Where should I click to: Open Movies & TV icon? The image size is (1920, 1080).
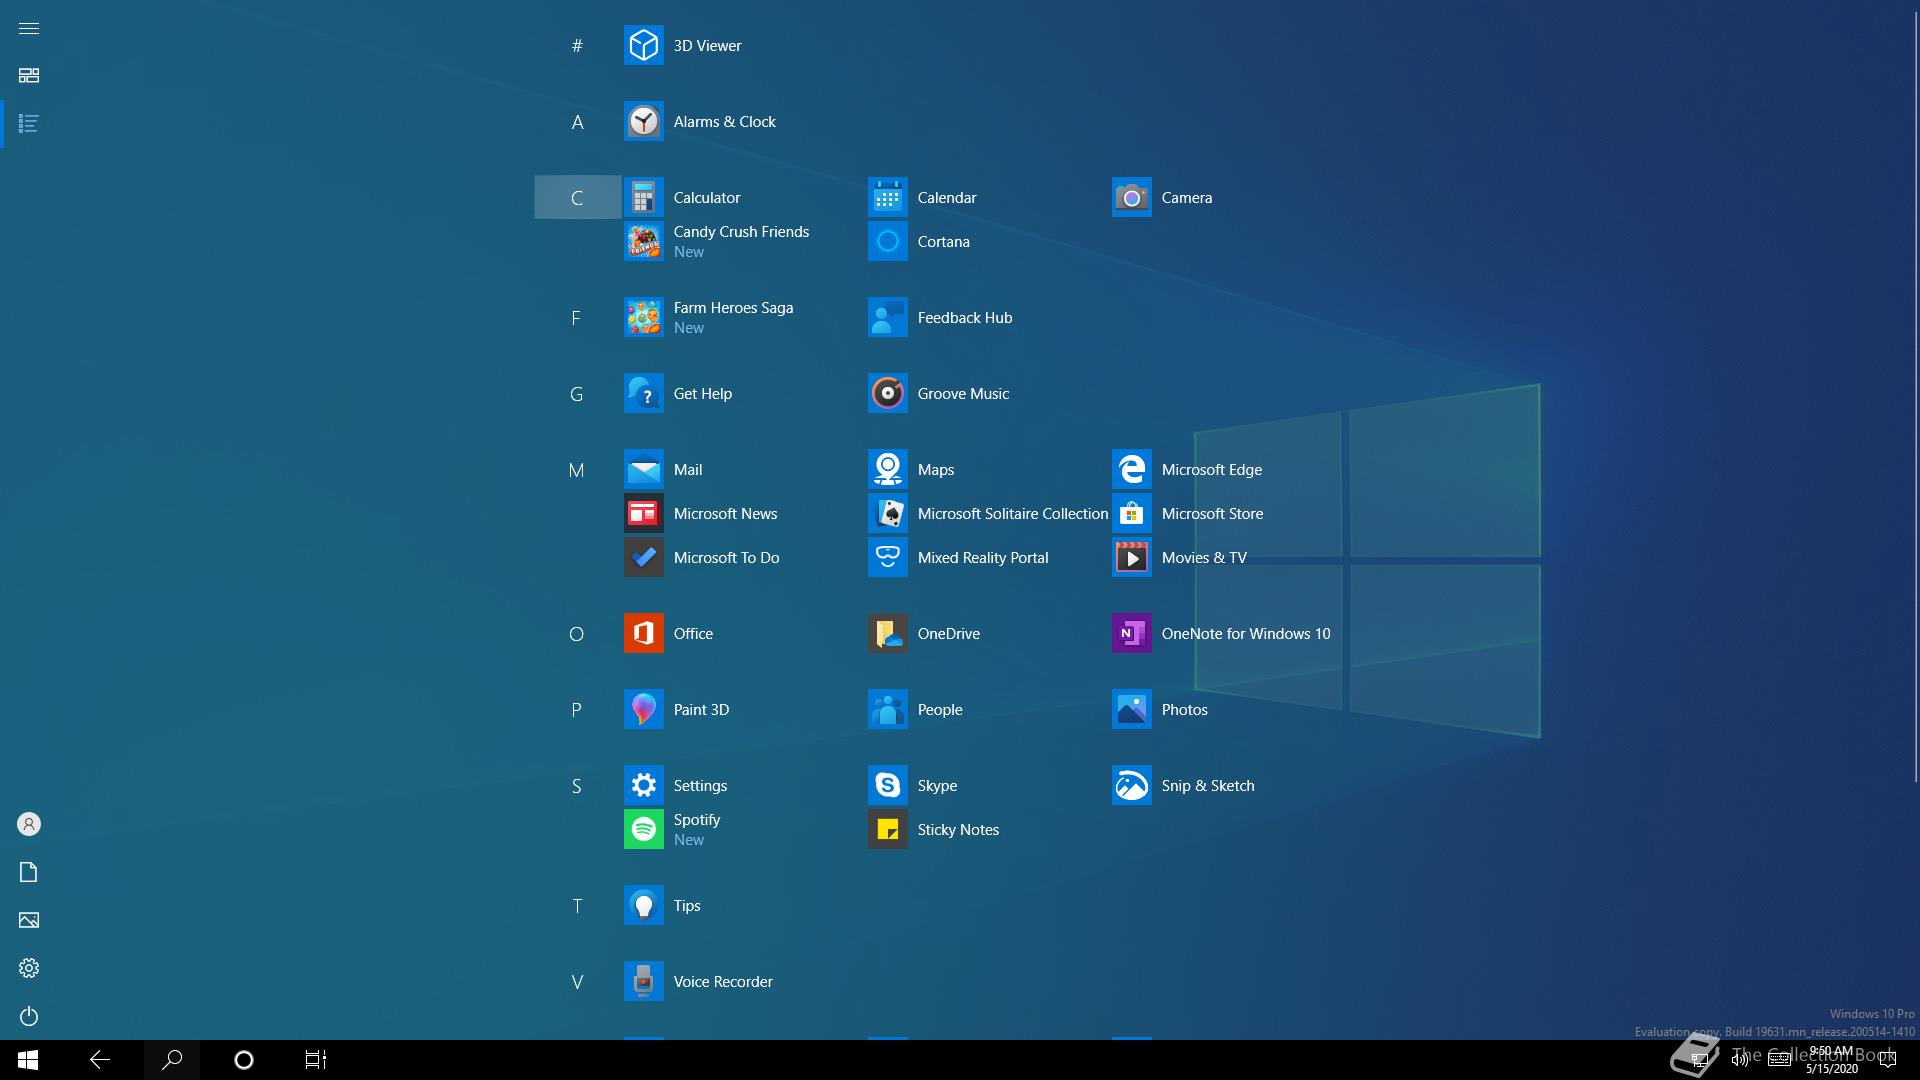coord(1131,557)
